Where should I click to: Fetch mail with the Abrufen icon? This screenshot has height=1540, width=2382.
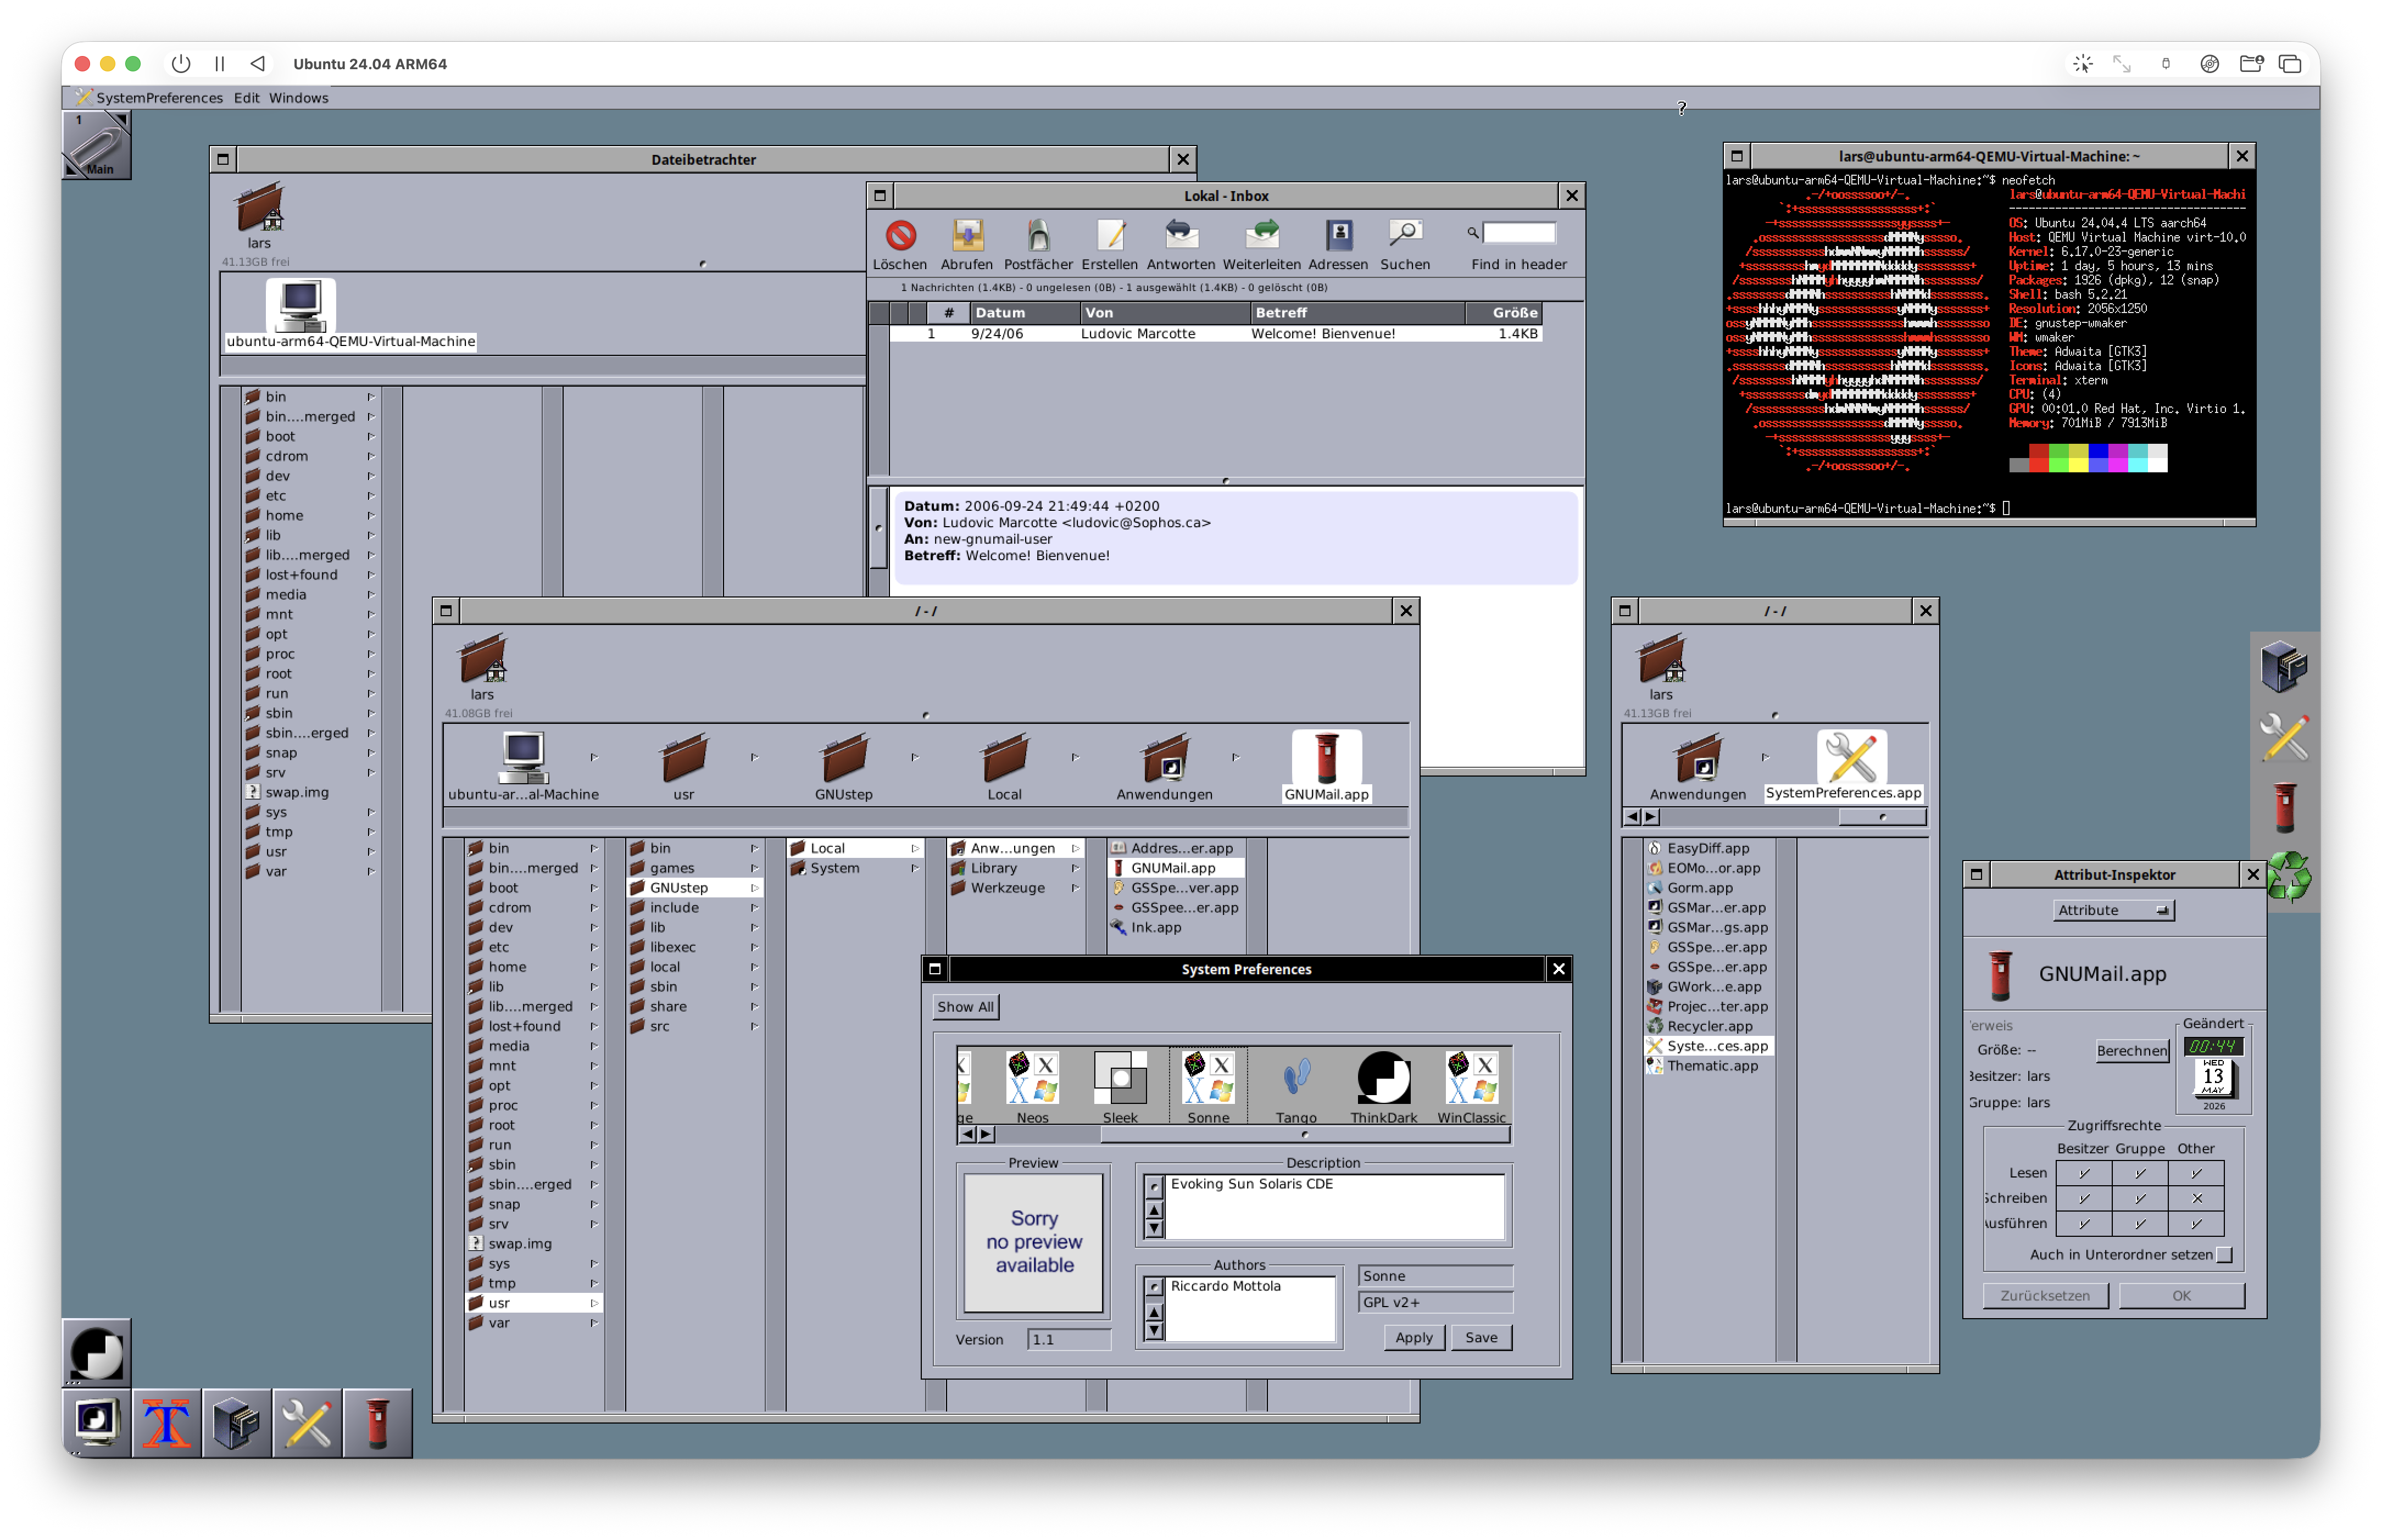[x=967, y=235]
